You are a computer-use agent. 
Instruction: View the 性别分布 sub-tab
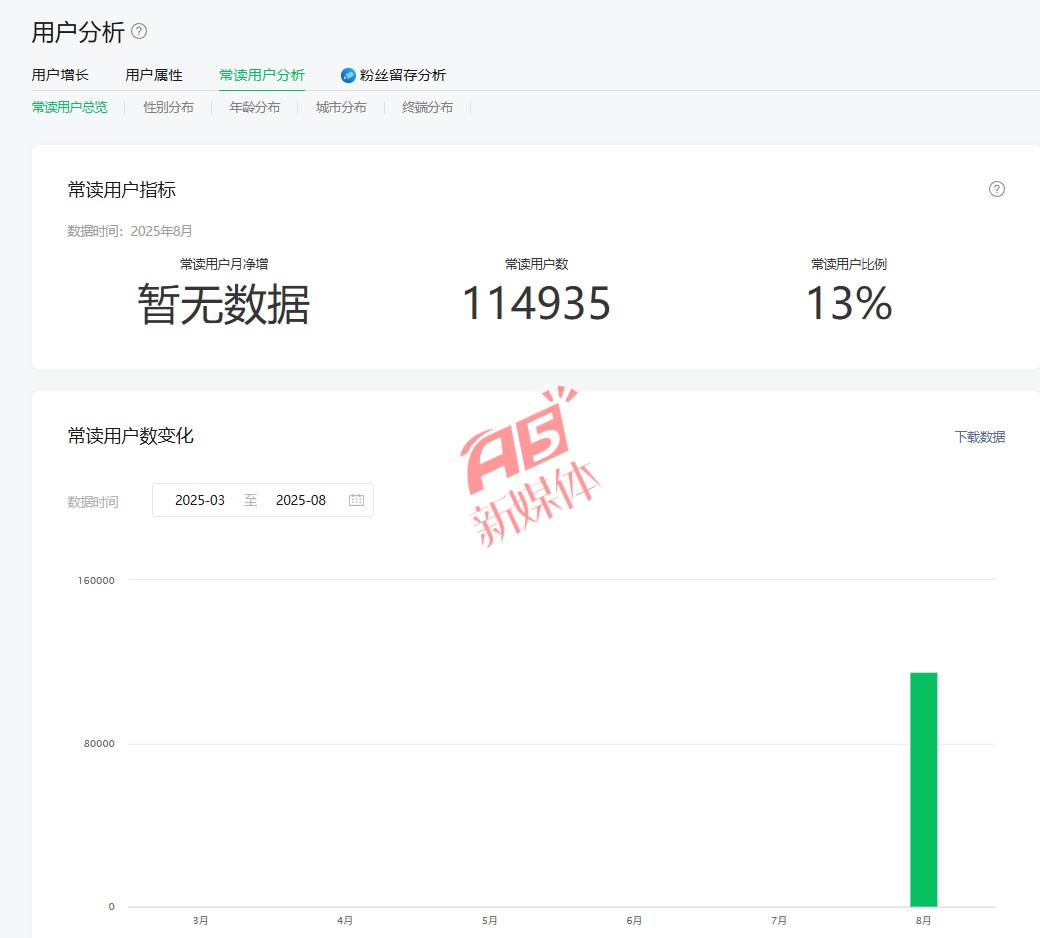click(x=168, y=107)
